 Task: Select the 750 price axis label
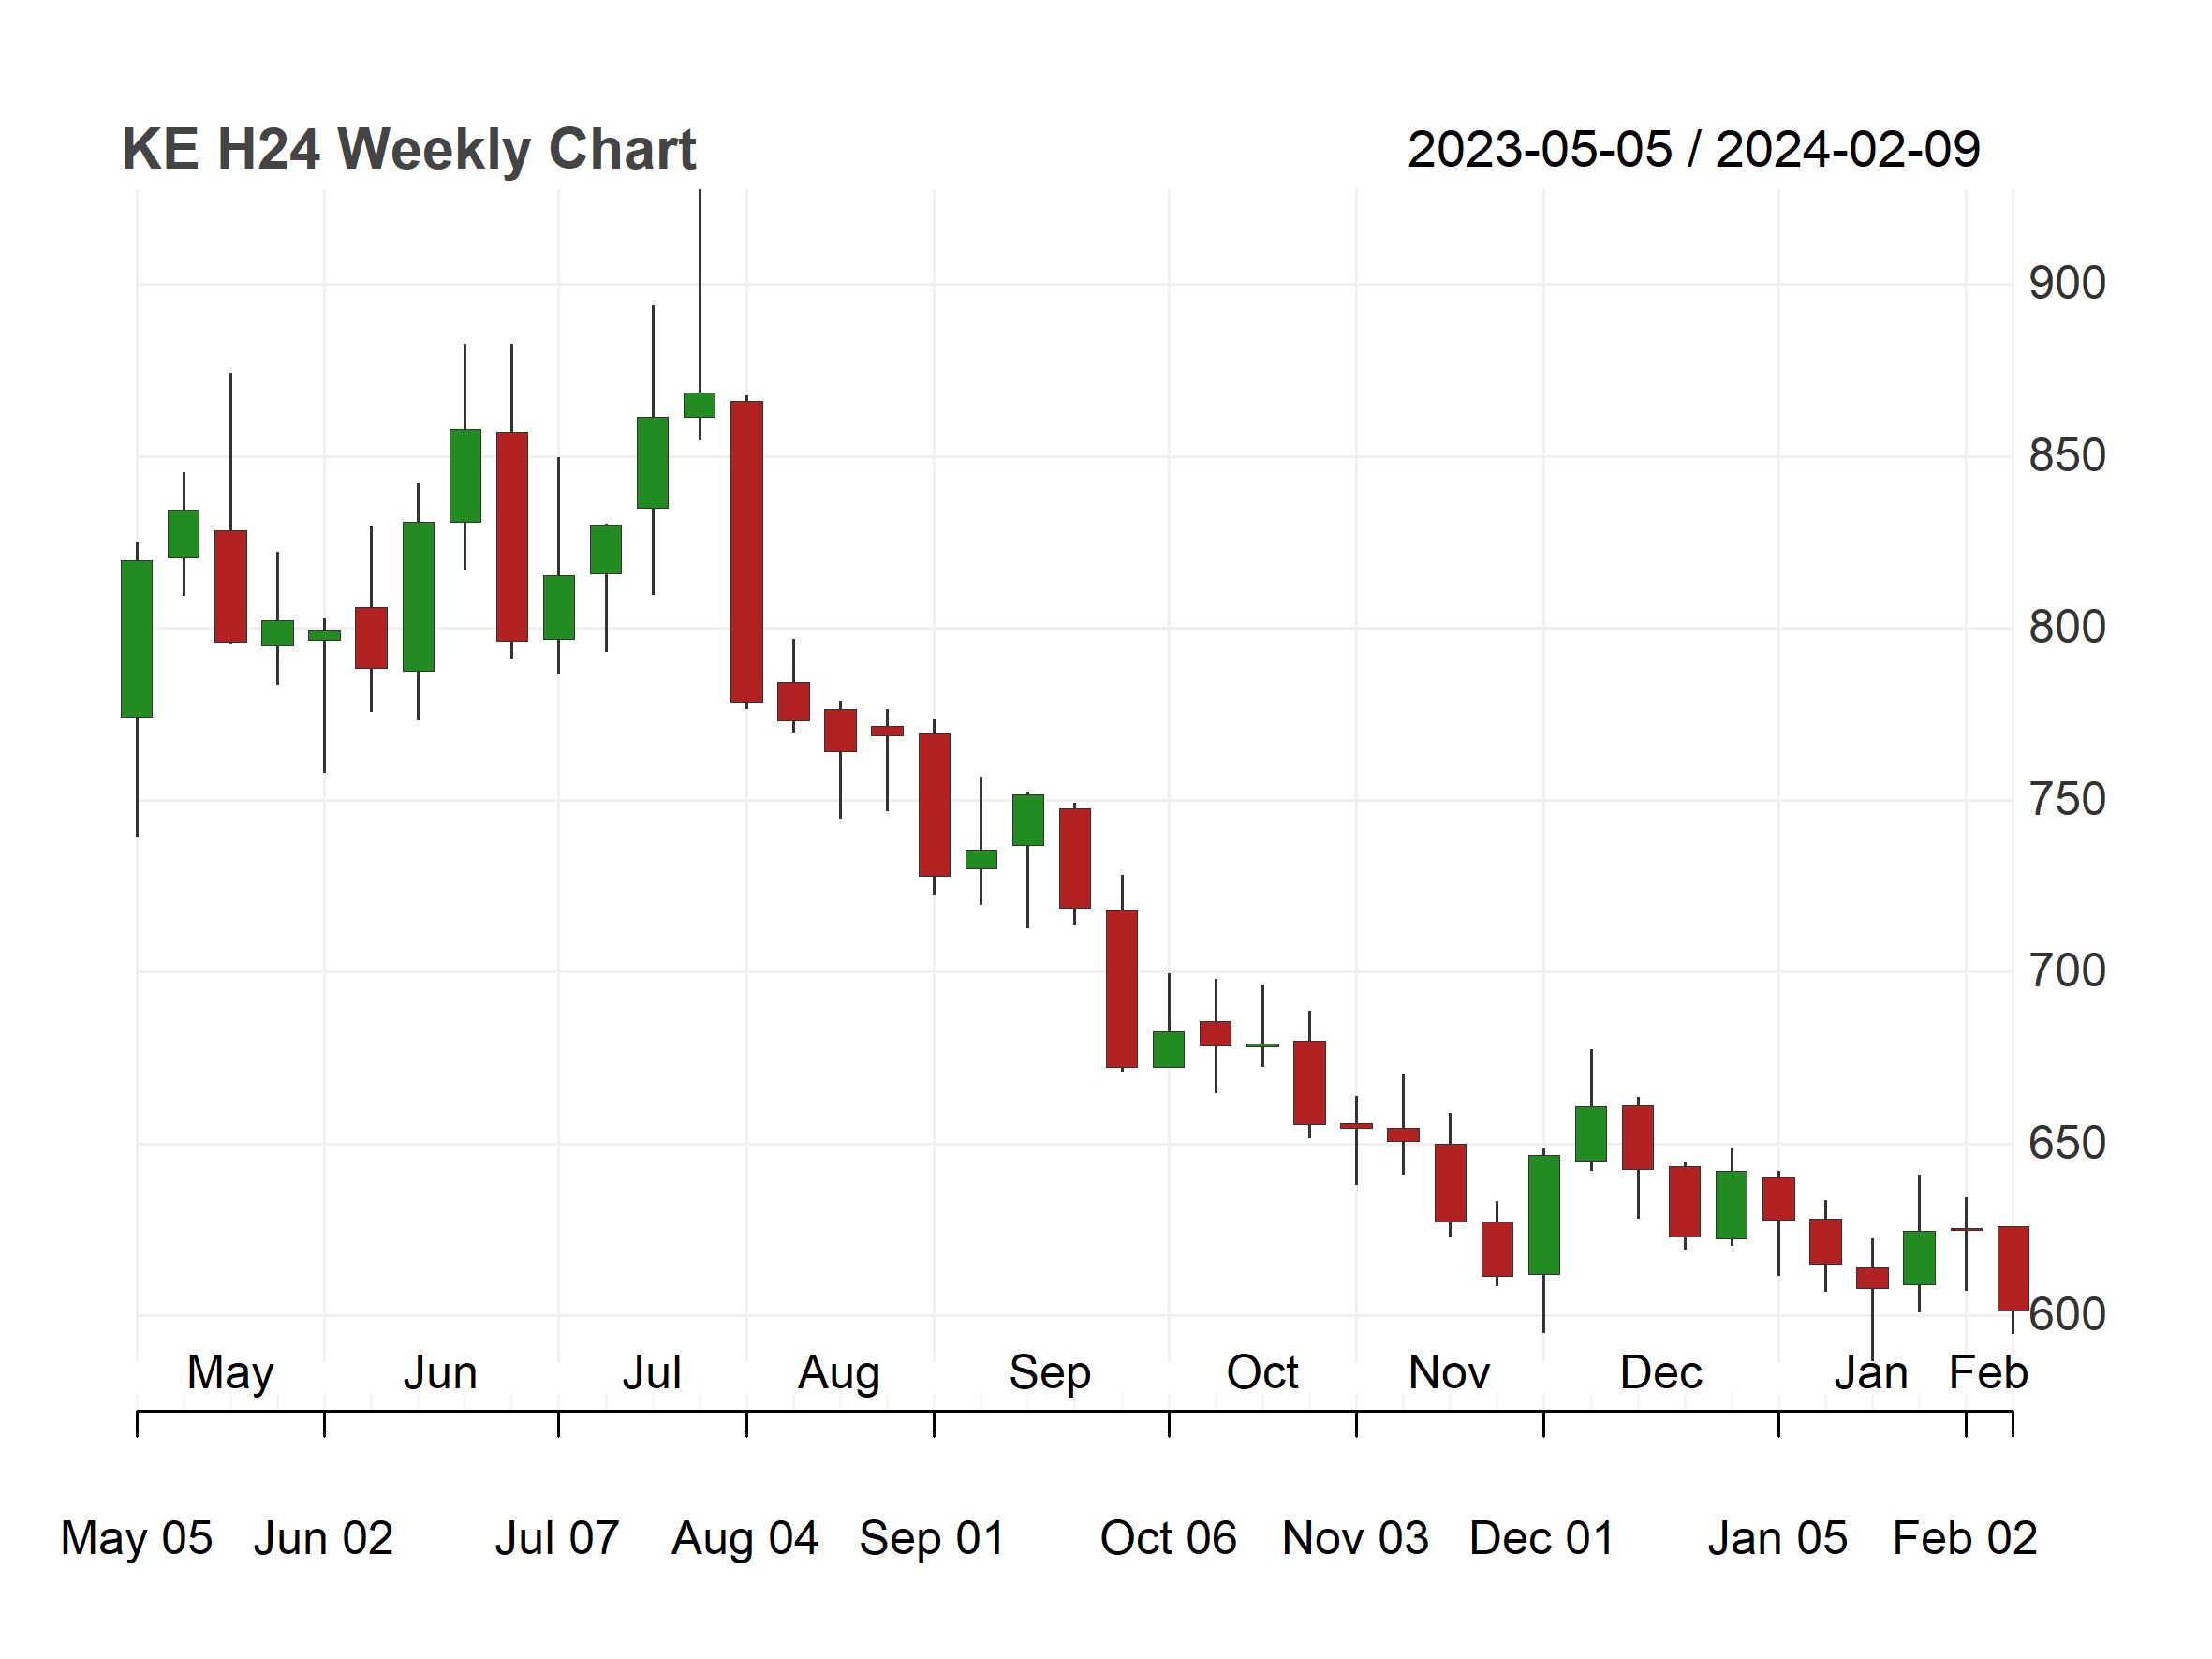2067,800
